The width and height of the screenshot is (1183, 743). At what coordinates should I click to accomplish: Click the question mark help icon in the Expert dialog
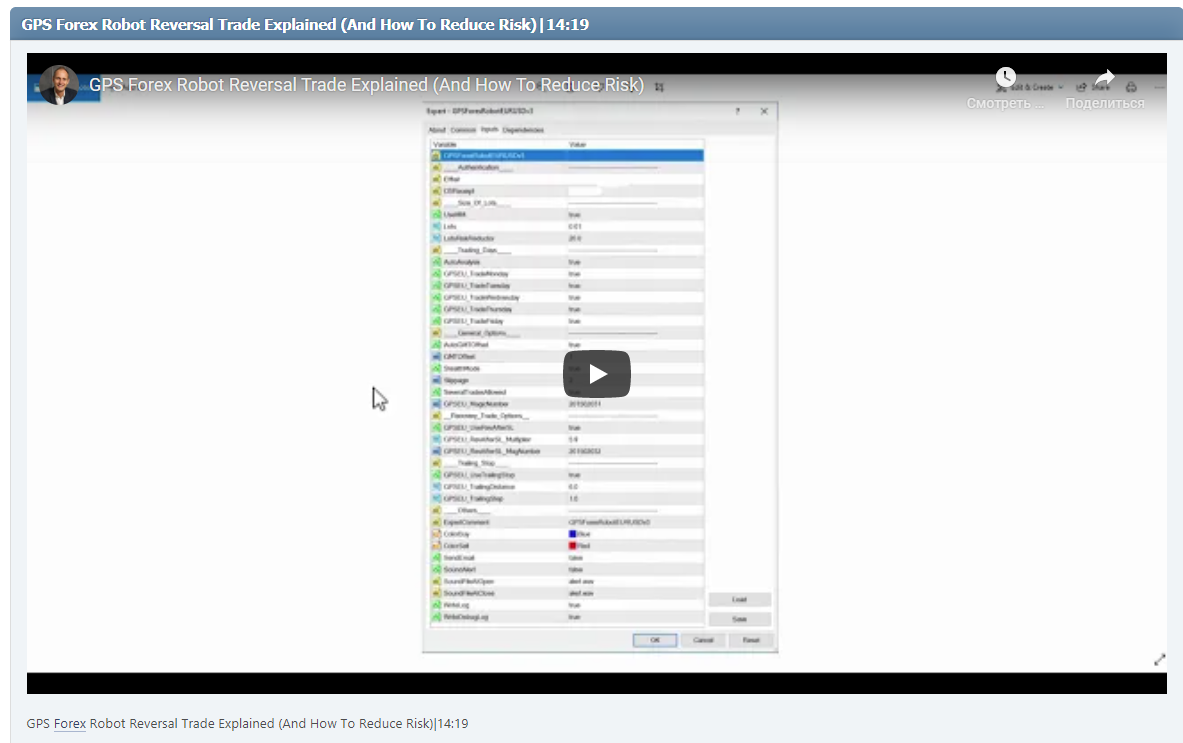pyautogui.click(x=738, y=111)
